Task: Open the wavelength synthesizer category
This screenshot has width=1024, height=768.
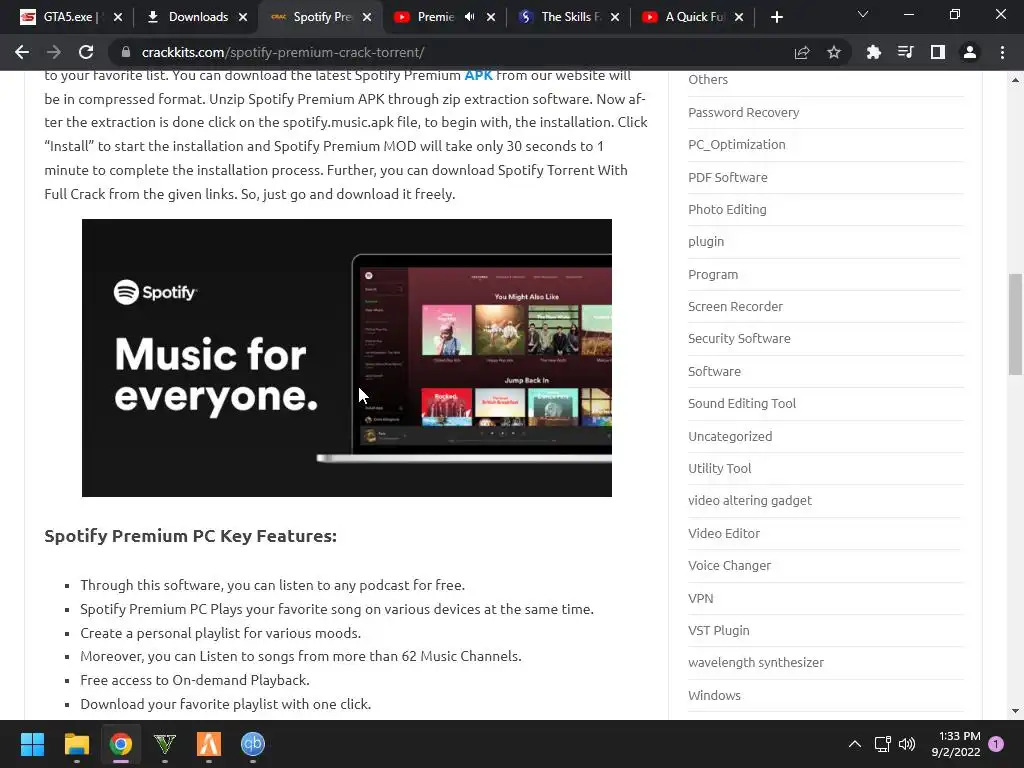Action: coord(756,663)
